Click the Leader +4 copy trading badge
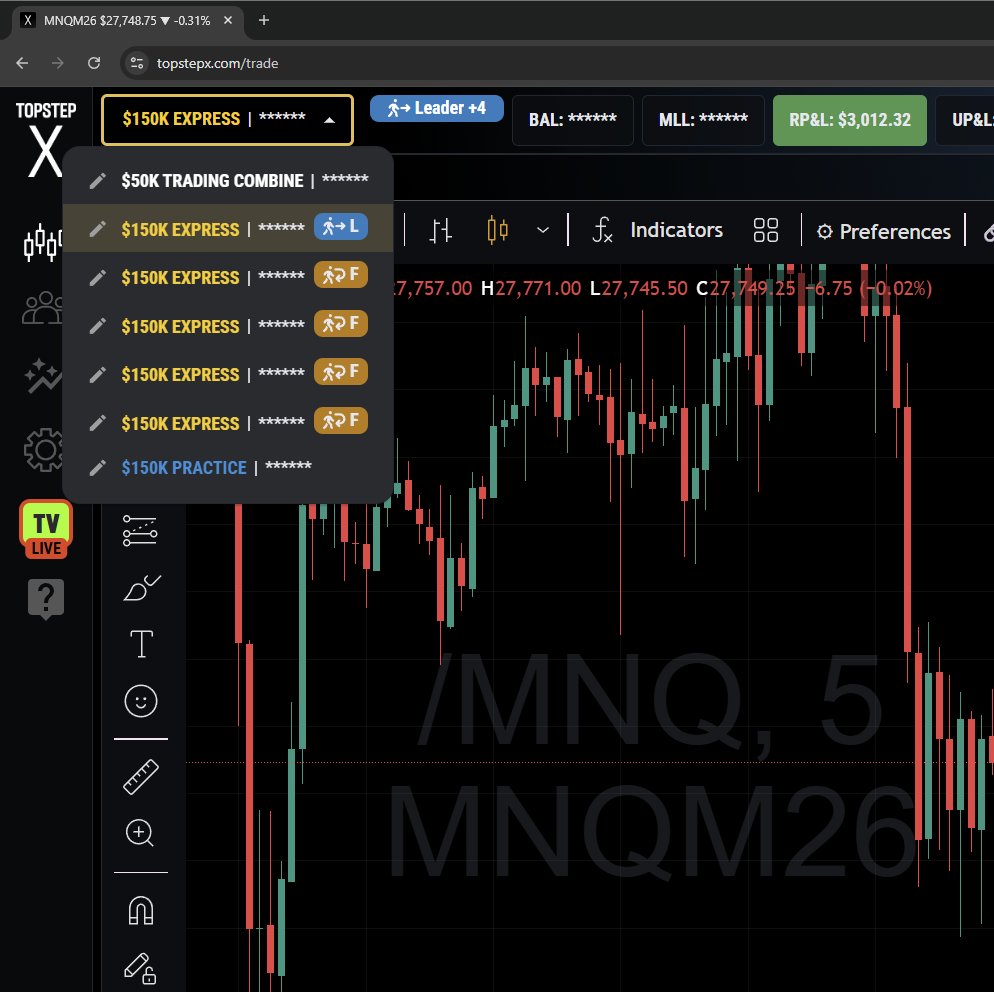Screen dimensions: 994x992 [x=437, y=108]
